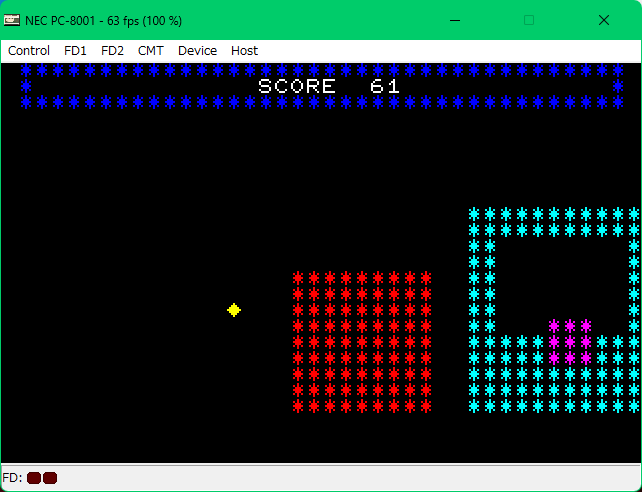Minimize the emulator window
Image resolution: width=642 pixels, height=492 pixels.
455,20
